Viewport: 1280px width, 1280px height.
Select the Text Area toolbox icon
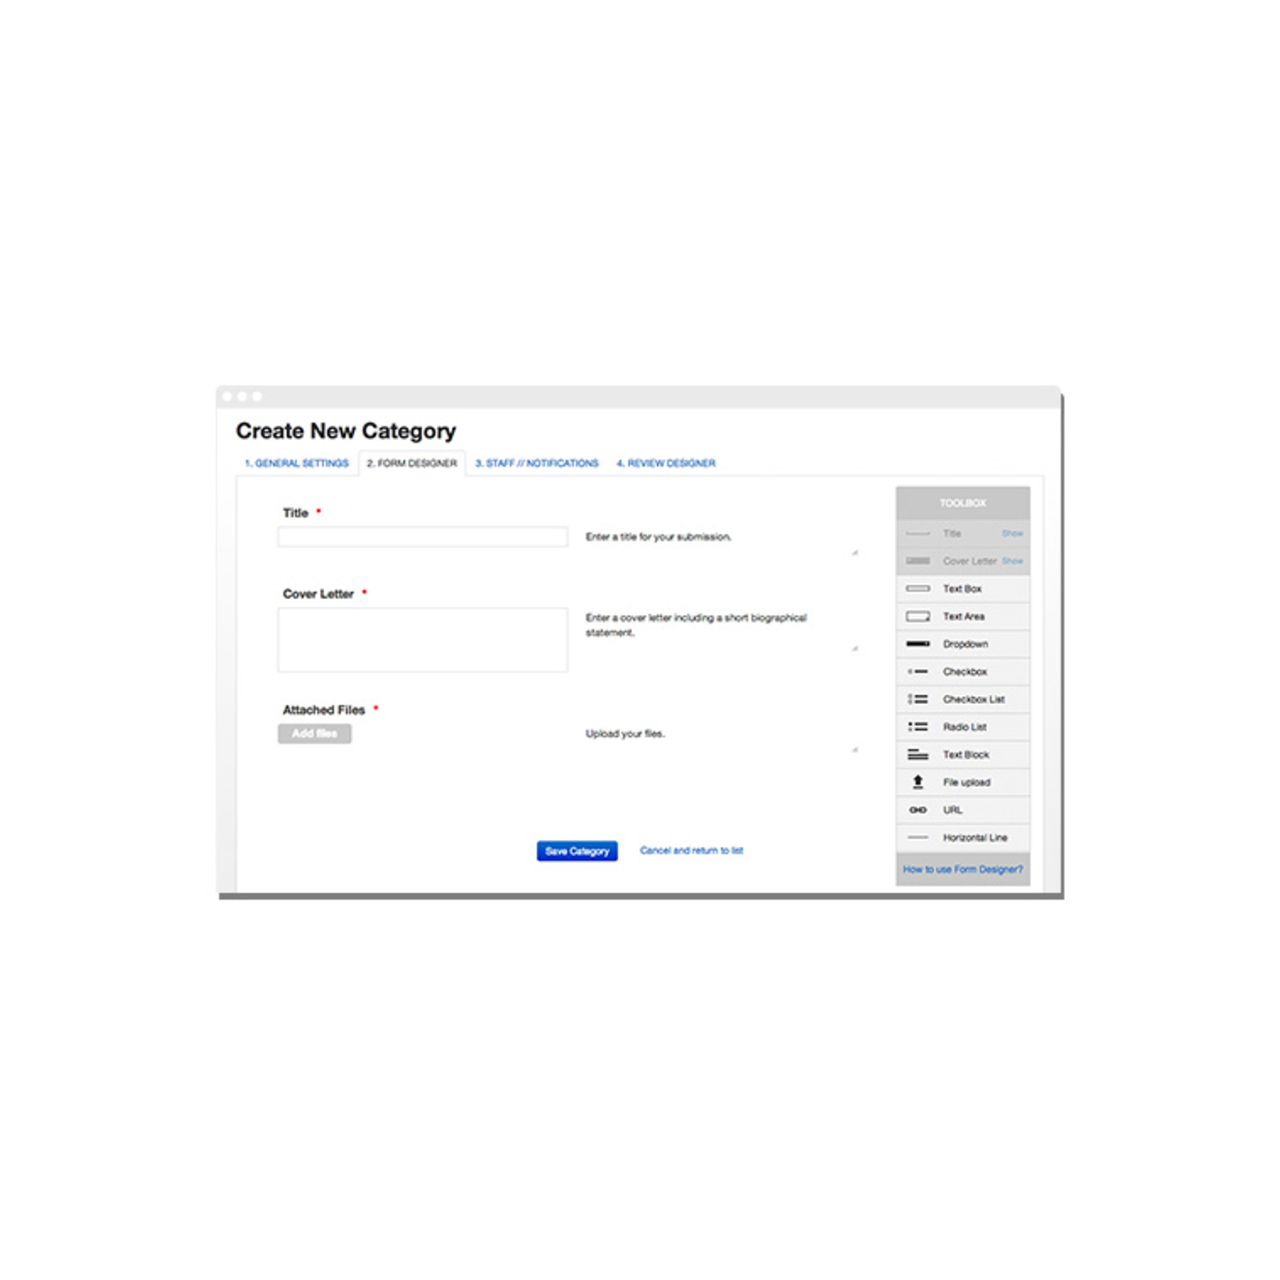coord(916,616)
